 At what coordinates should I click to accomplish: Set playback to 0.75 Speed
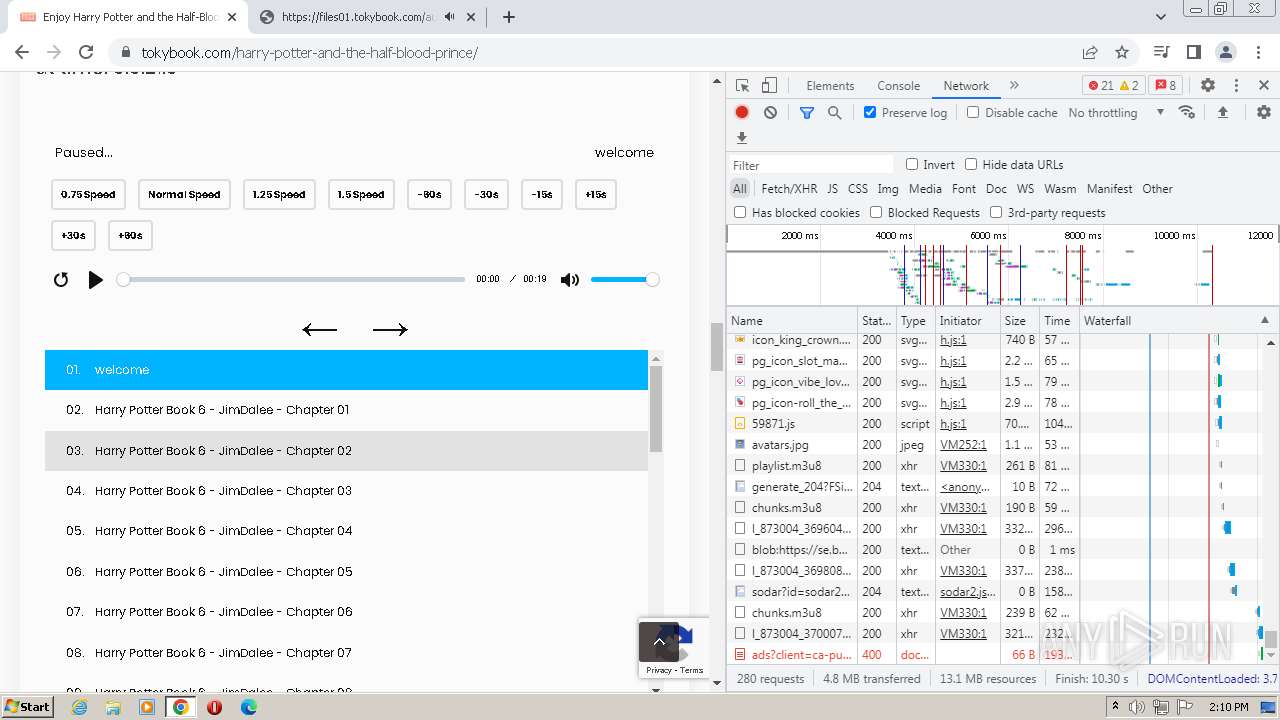88,195
